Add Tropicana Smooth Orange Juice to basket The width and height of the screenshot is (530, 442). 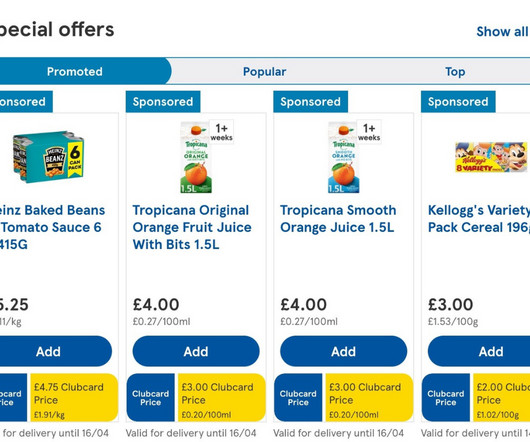(x=343, y=351)
